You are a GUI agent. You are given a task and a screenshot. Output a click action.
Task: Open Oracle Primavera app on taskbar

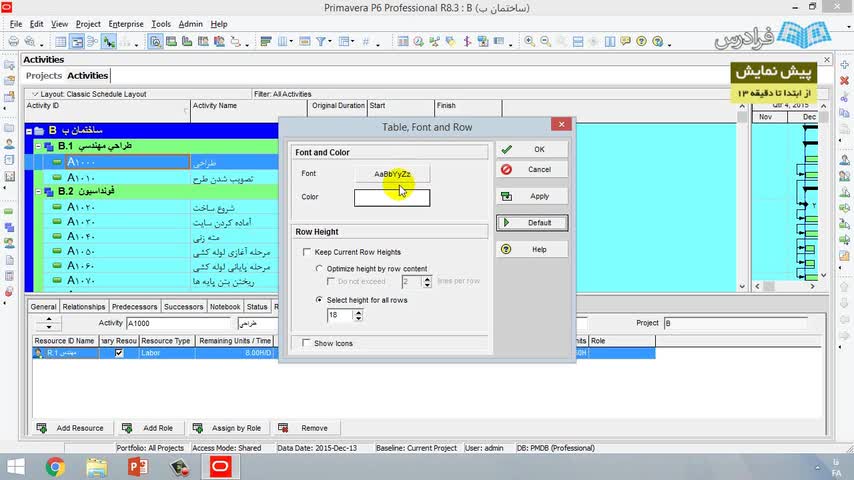(221, 467)
